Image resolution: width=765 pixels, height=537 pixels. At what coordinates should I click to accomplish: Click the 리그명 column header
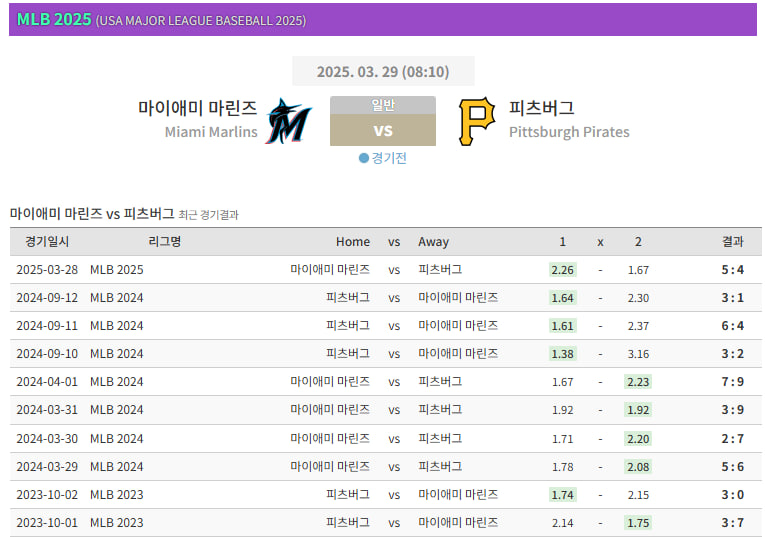tap(164, 242)
